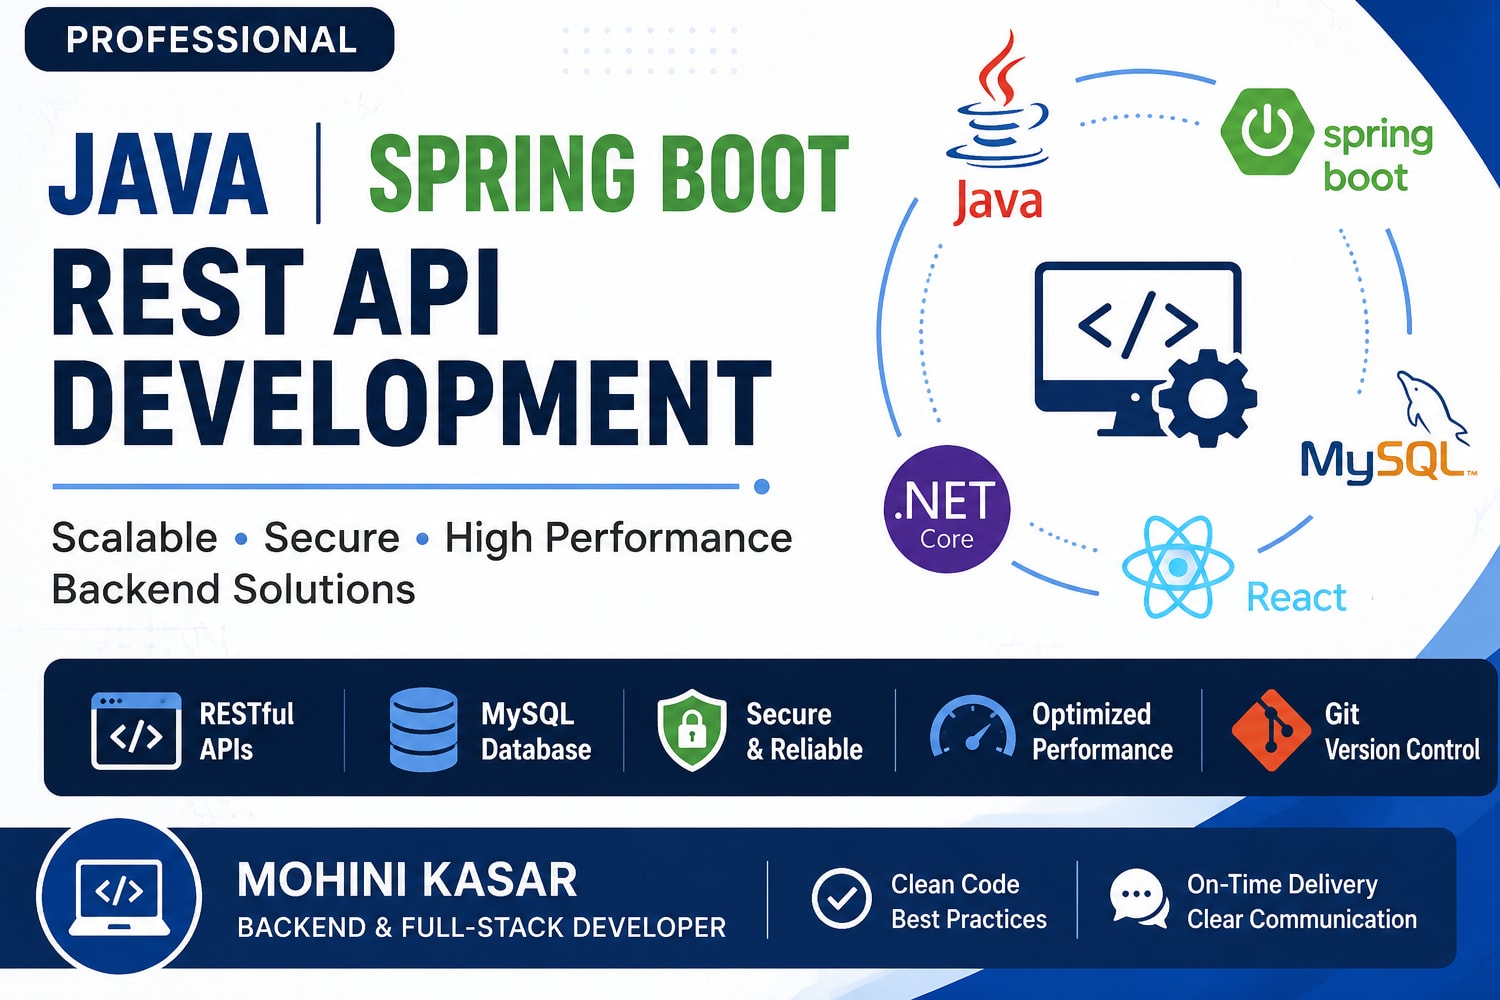
Task: Click the Clean Code Best Practices text
Action: point(969,902)
